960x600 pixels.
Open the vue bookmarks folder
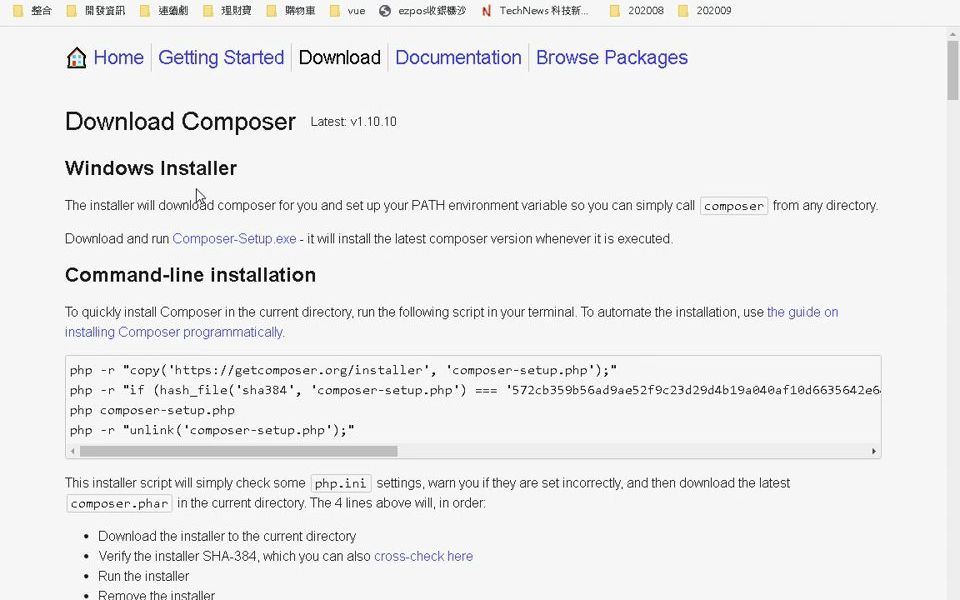tap(349, 11)
